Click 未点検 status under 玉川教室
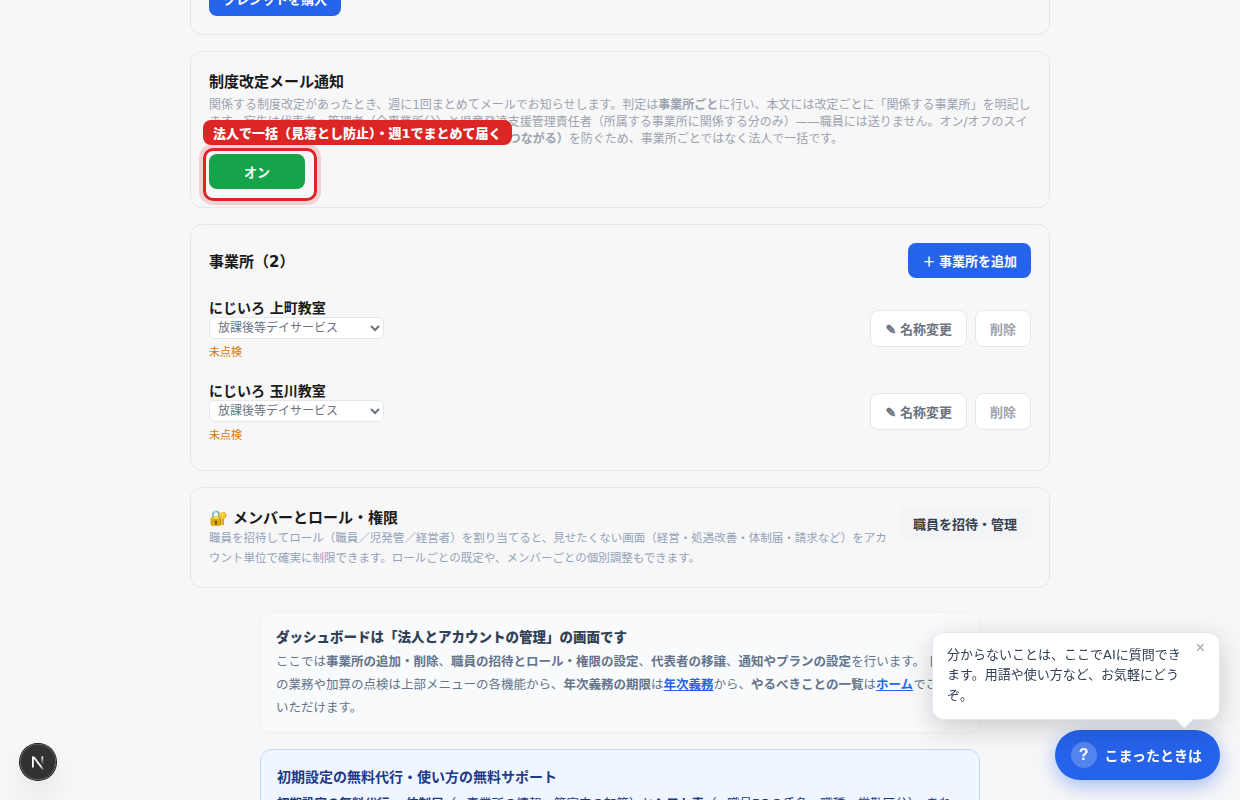This screenshot has width=1240, height=800. (x=225, y=435)
